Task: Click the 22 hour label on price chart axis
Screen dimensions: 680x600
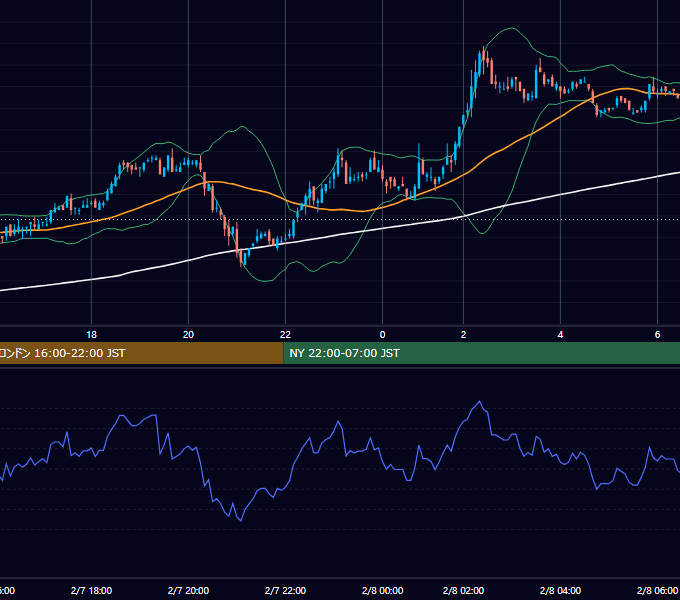Action: tap(285, 335)
